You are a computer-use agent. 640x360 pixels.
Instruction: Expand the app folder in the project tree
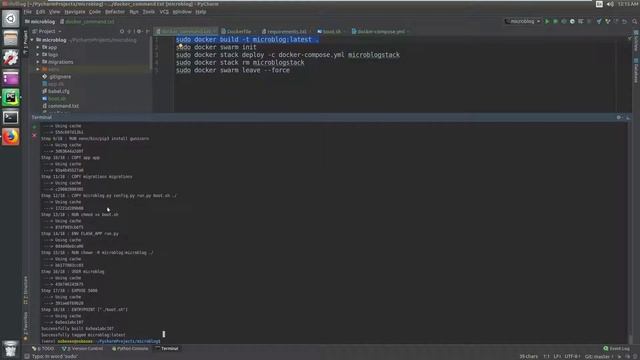pyautogui.click(x=38, y=47)
